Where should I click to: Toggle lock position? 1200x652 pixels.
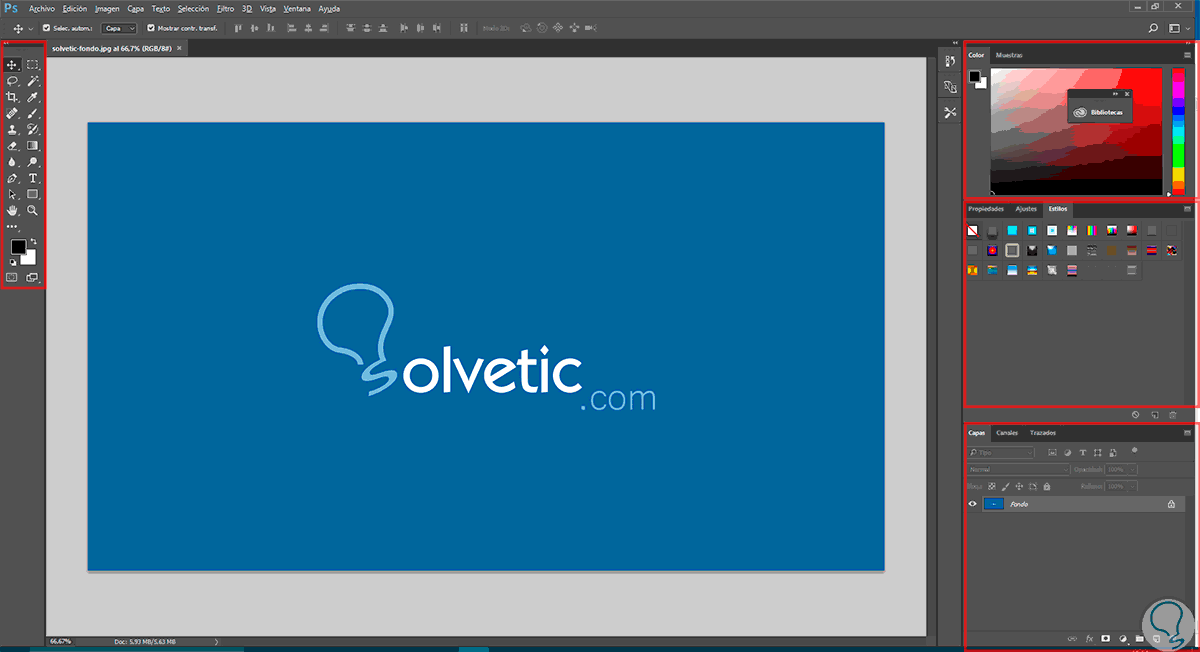point(1019,486)
